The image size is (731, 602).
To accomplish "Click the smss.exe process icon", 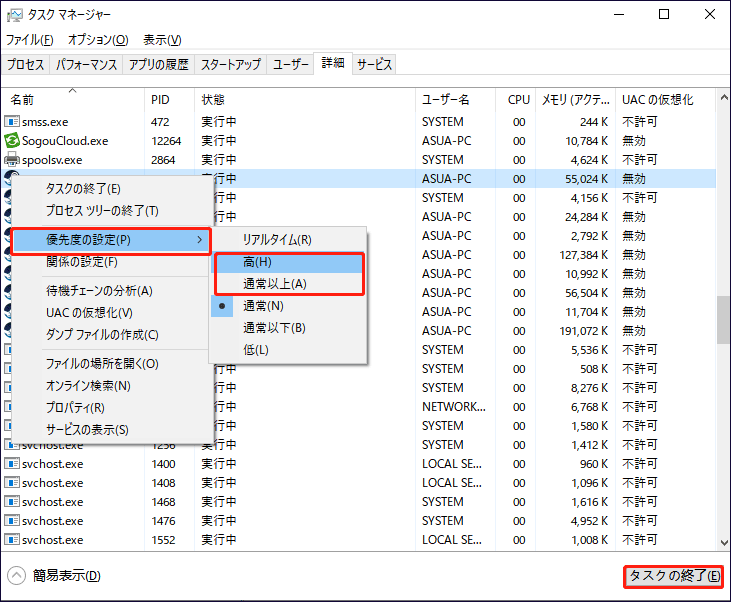I will (x=12, y=122).
